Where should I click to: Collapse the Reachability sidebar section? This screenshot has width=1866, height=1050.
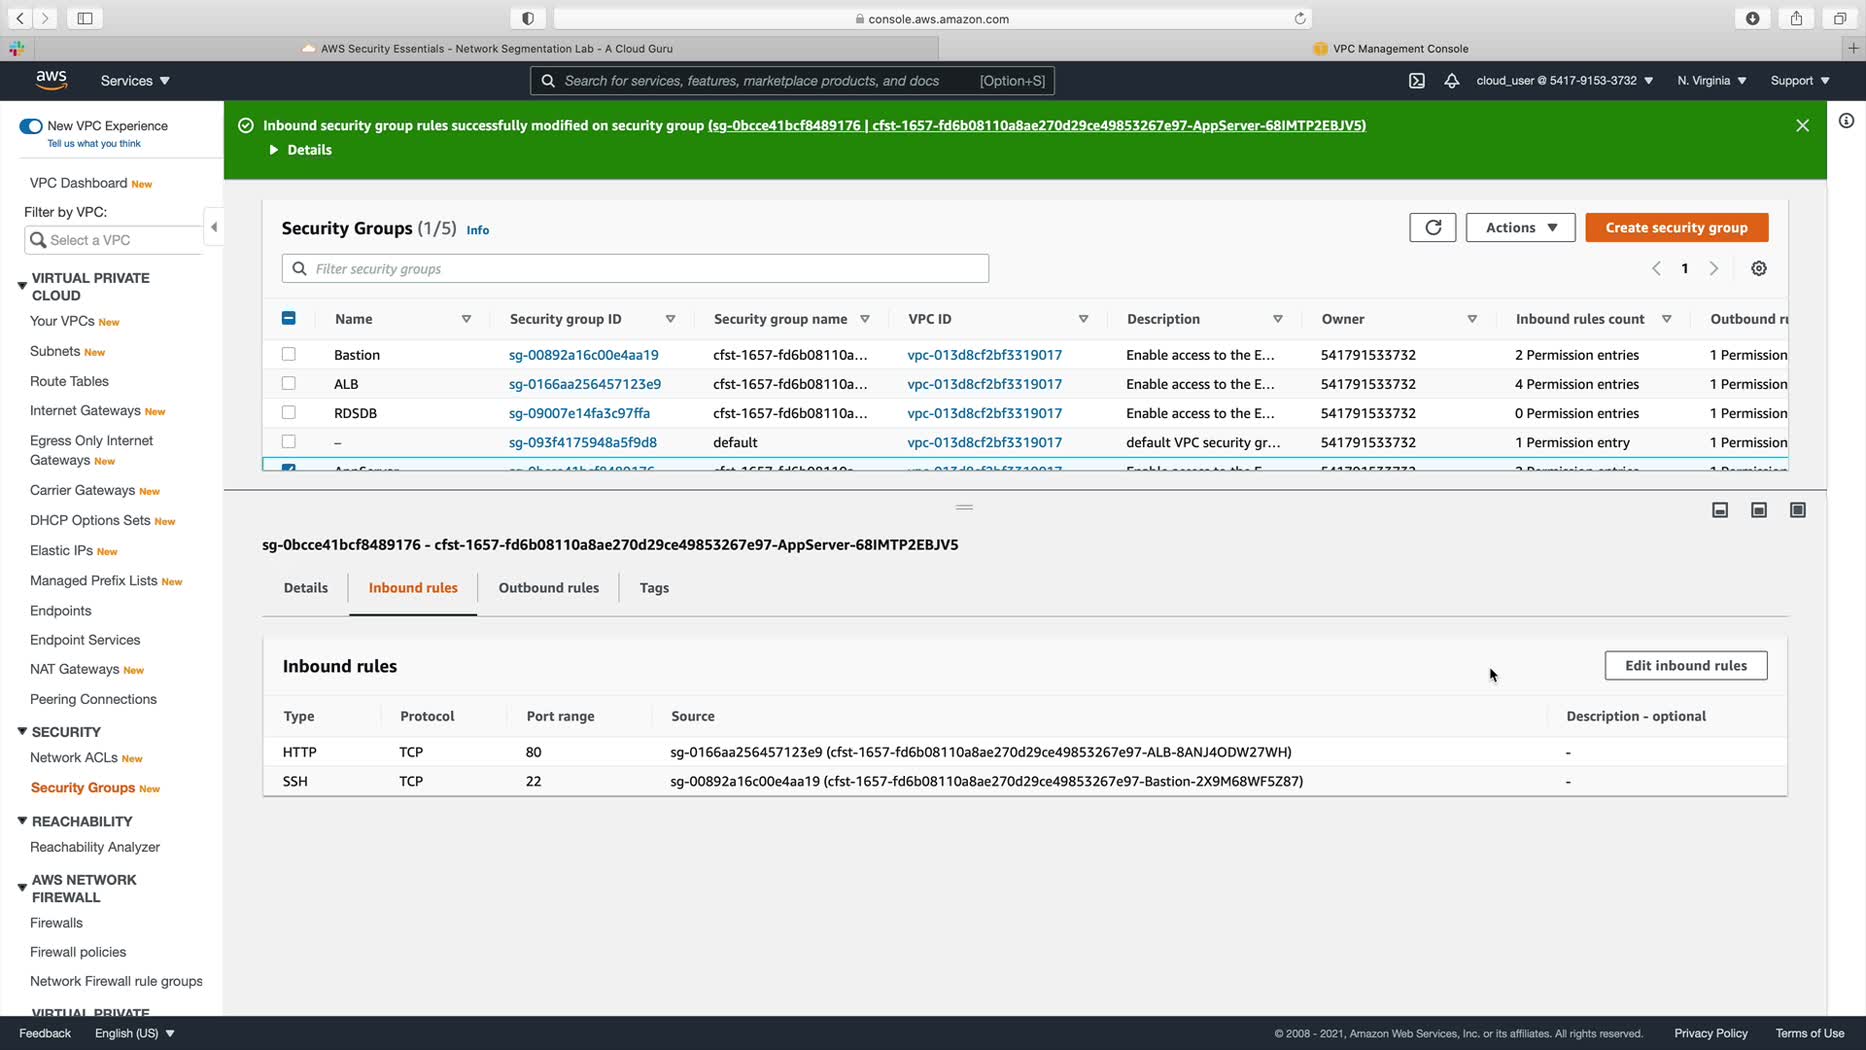point(22,821)
